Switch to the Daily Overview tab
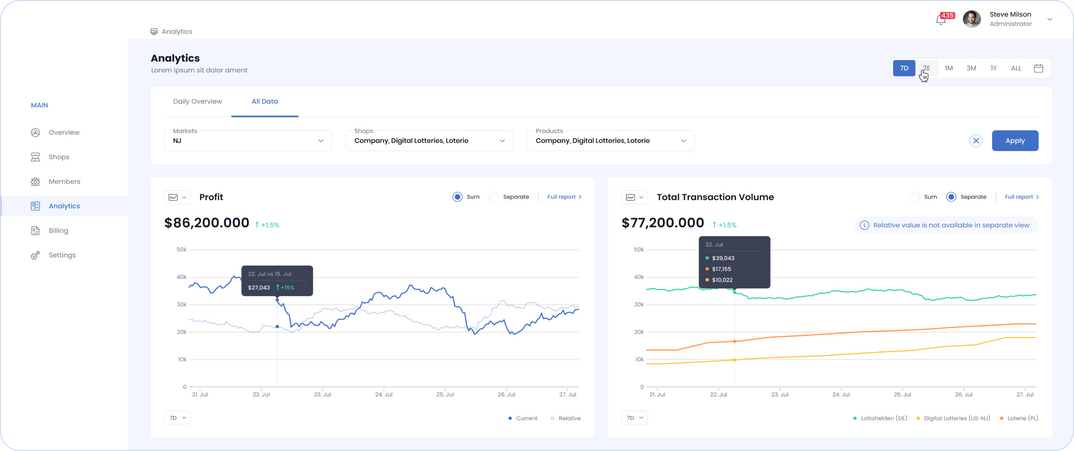 pyautogui.click(x=197, y=101)
